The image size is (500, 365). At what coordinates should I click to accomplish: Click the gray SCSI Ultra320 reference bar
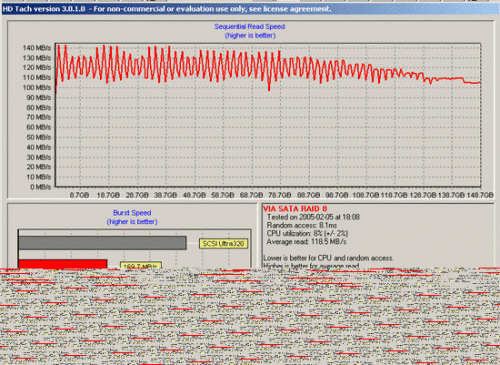tap(102, 243)
